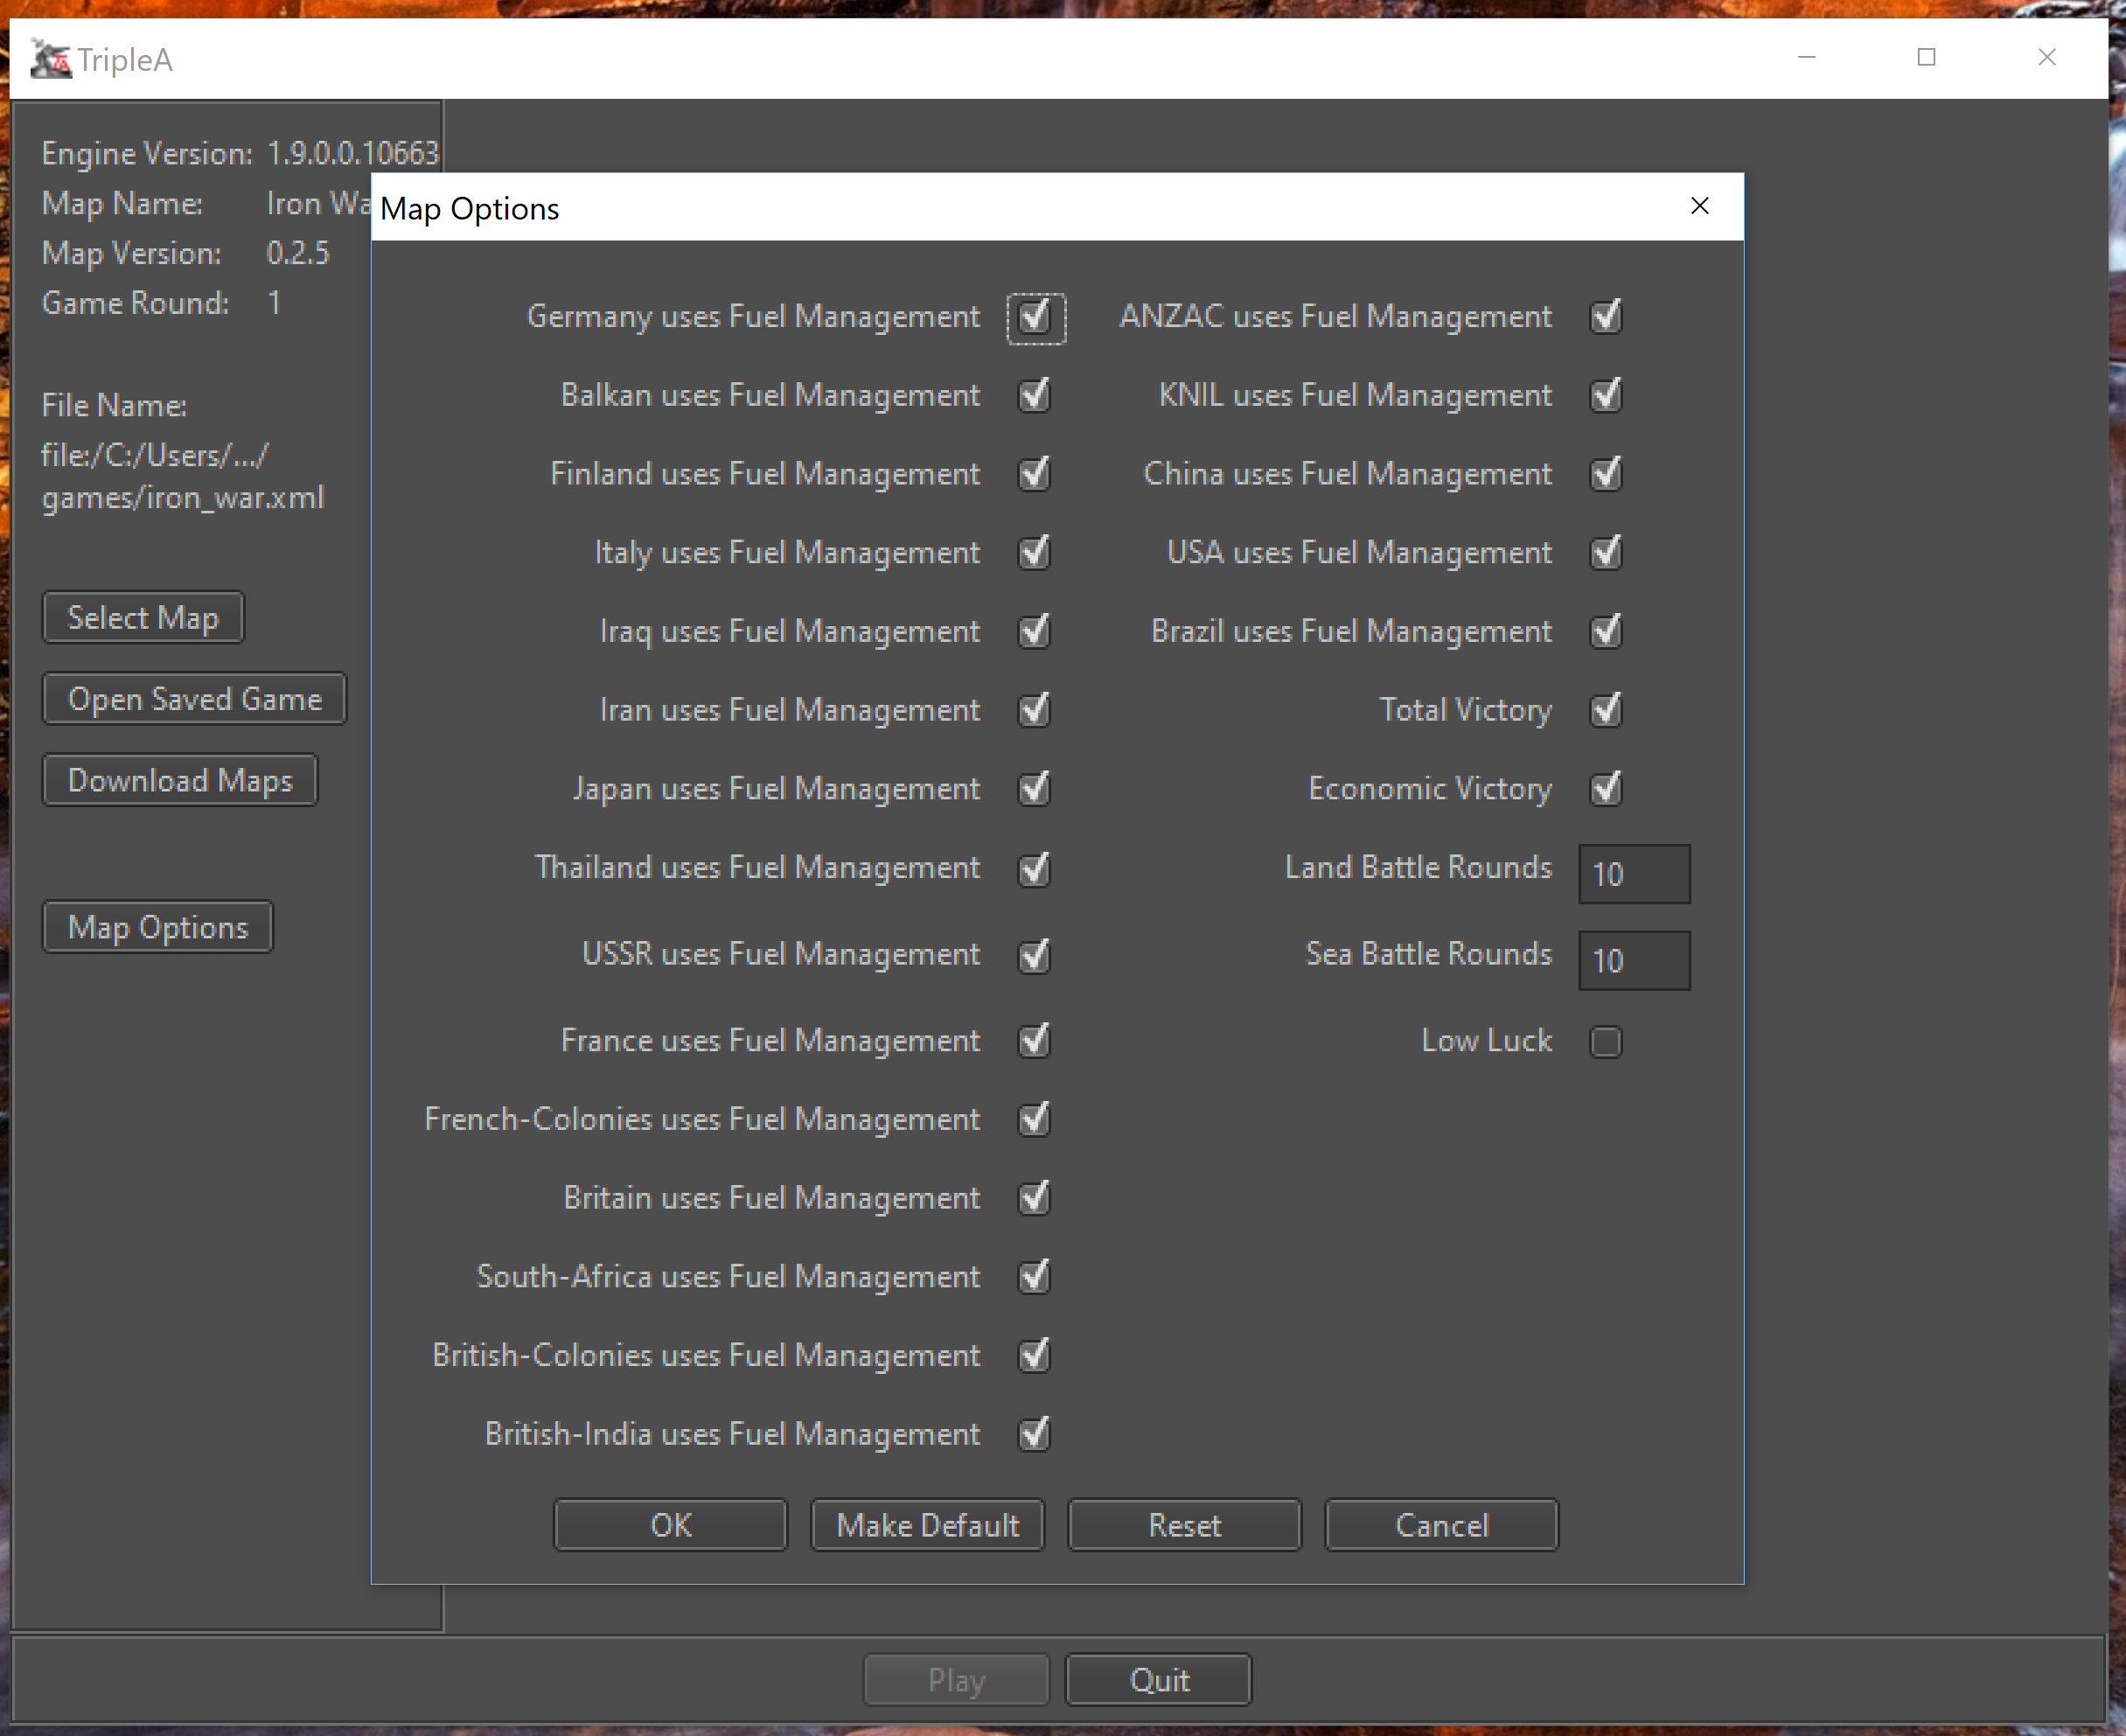
Task: Click the Quit button
Action: (1158, 1680)
